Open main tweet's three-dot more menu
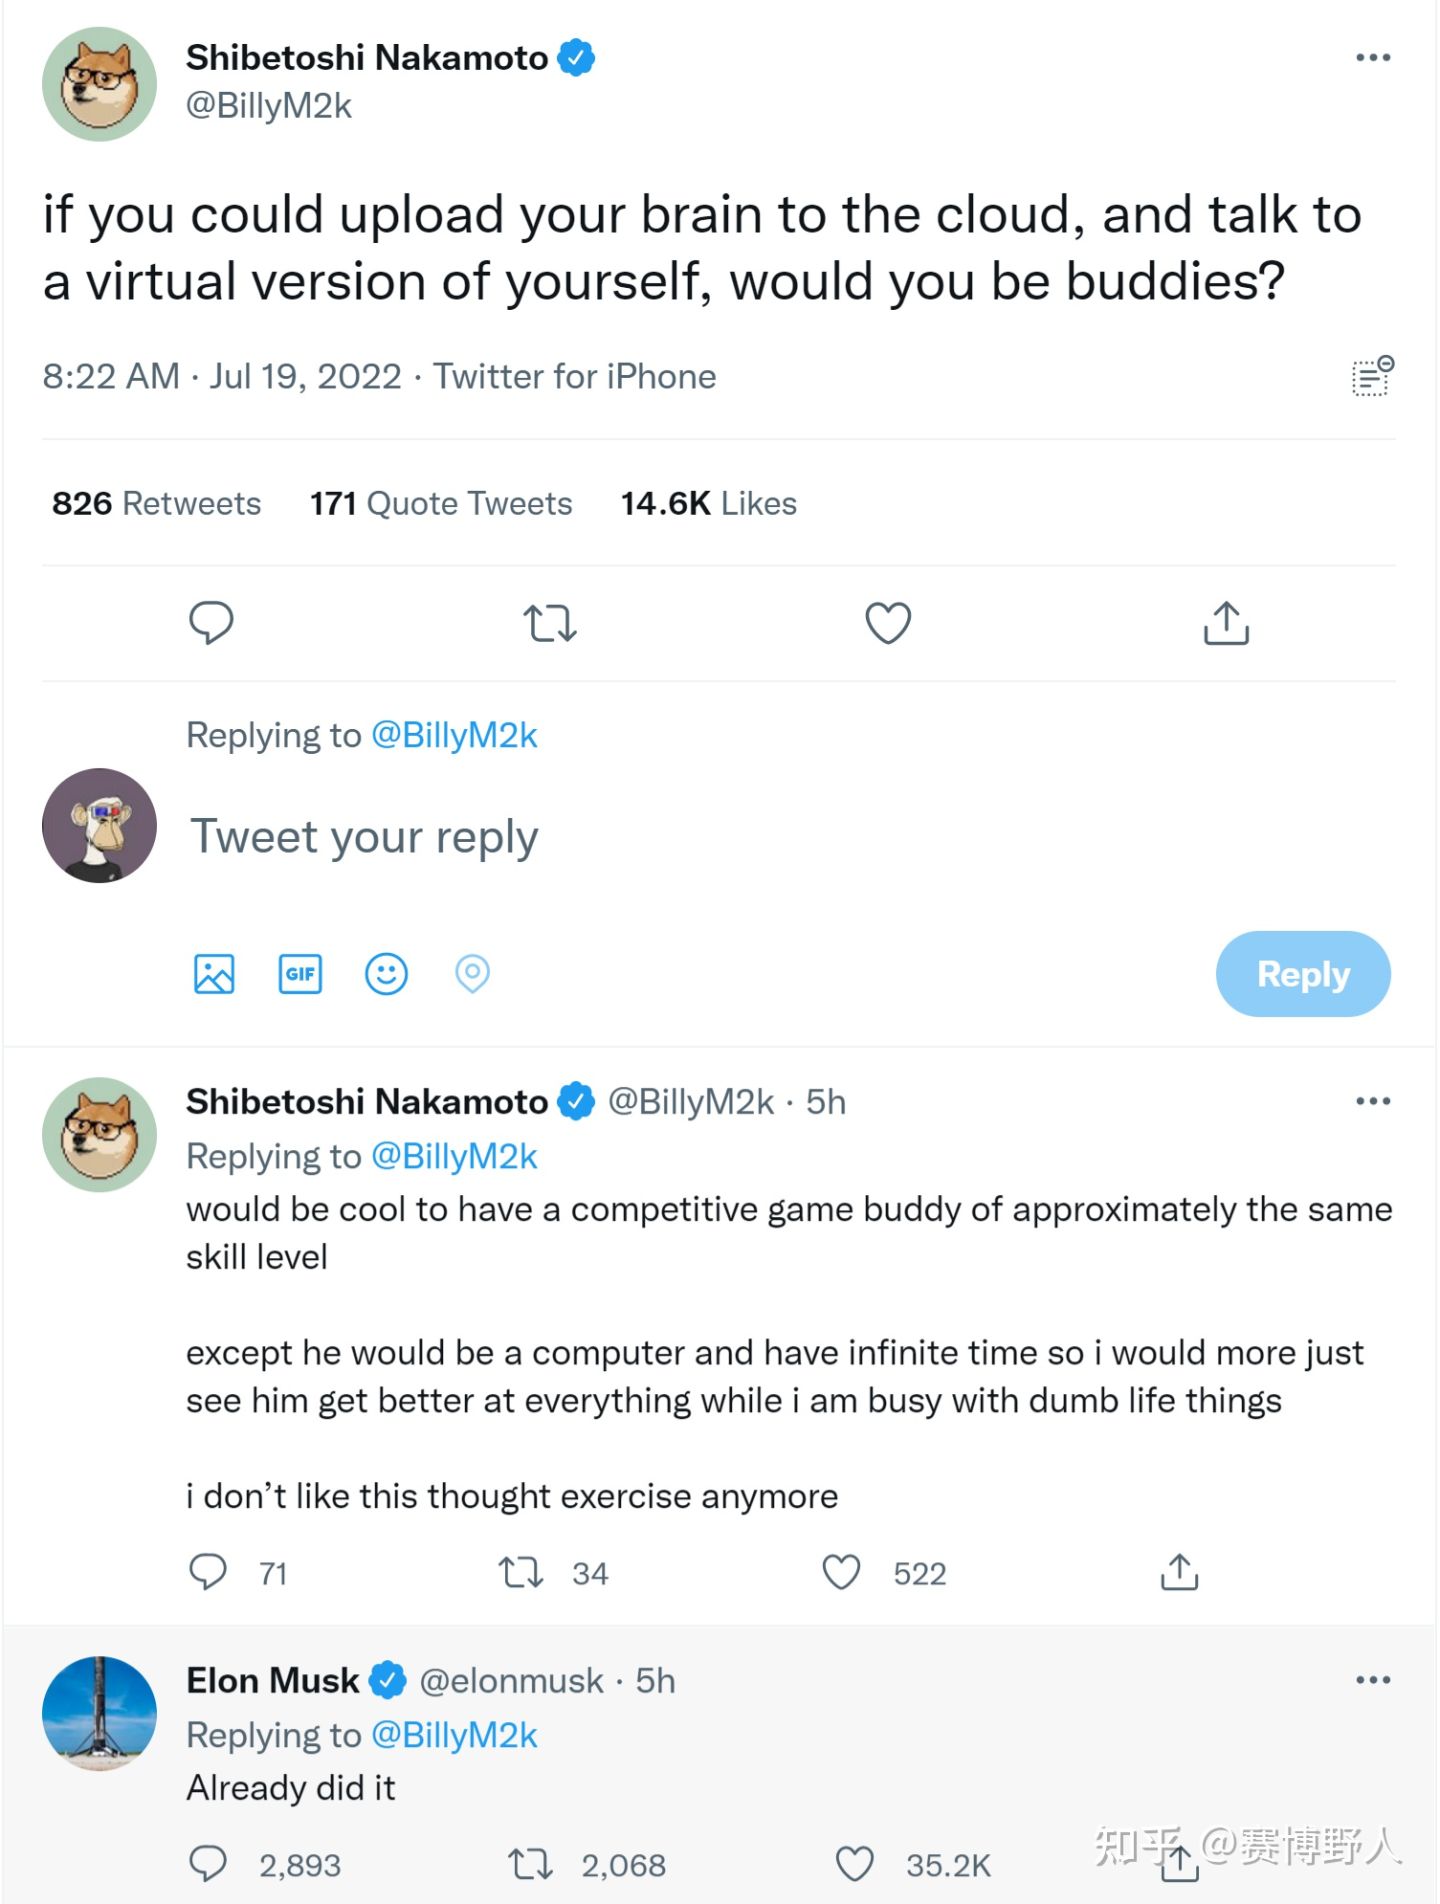The width and height of the screenshot is (1440, 1904). pos(1372,58)
